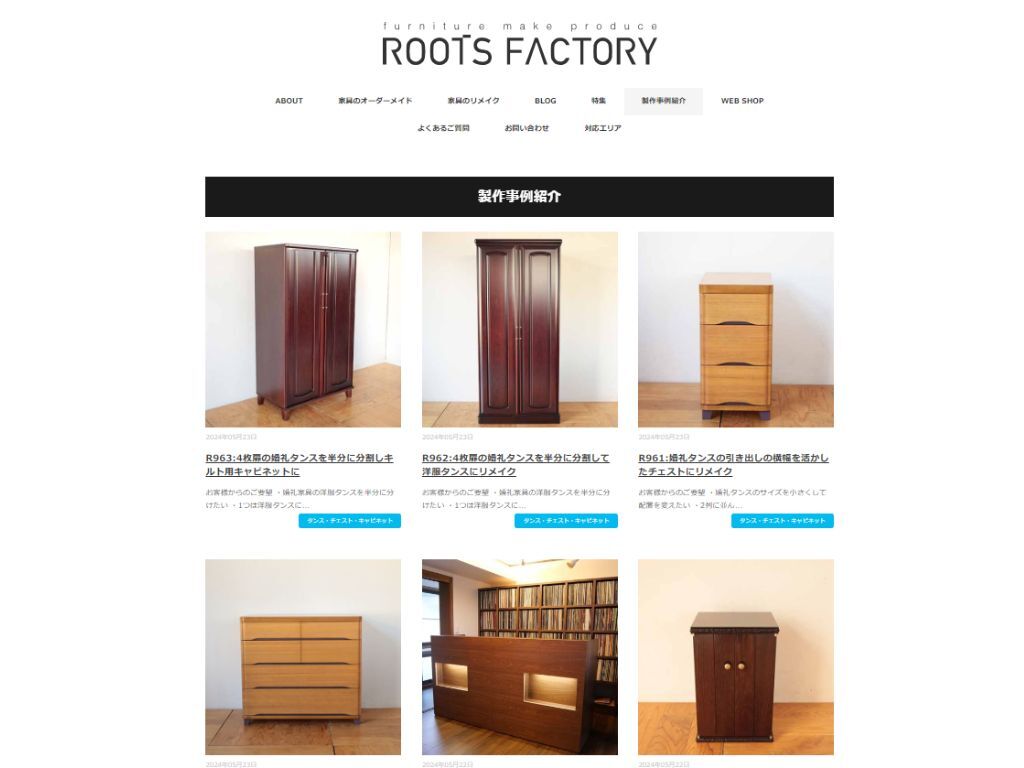The width and height of the screenshot is (1024, 768).
Task: Select category tag under R961 article
Action: coord(782,520)
